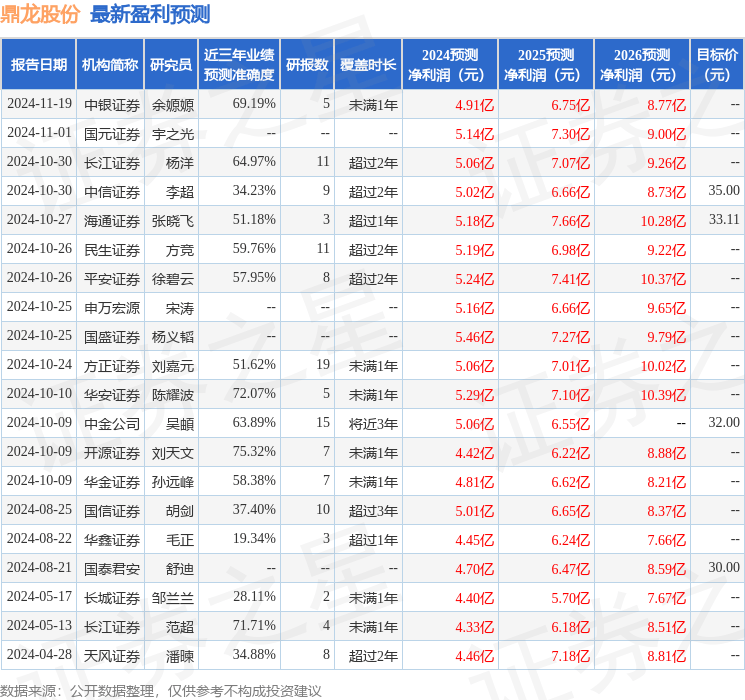Click the 5.46亿 2024 forecast value
Image resolution: width=745 pixels, height=700 pixels.
click(x=475, y=337)
